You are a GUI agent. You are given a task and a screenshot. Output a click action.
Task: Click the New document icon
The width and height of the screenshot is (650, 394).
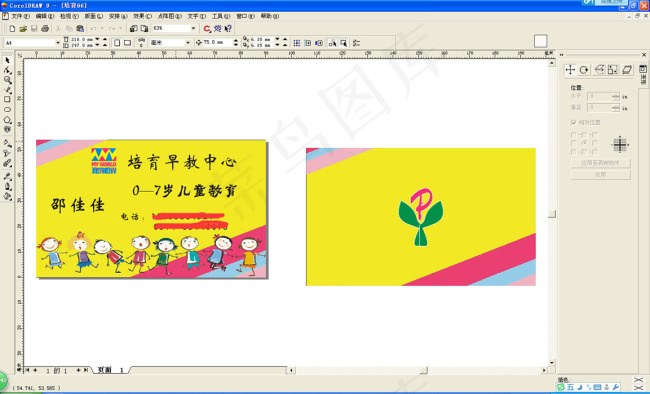click(12, 29)
